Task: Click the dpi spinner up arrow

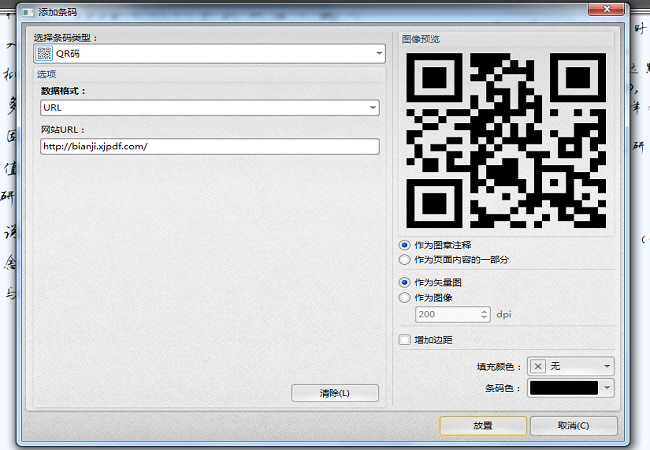Action: 484,311
